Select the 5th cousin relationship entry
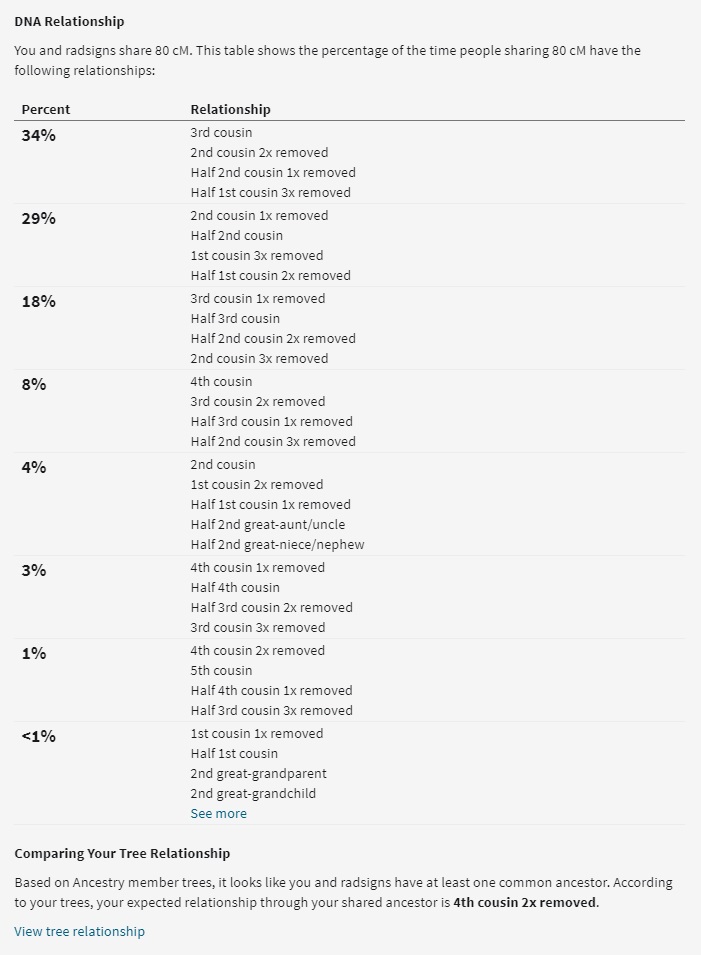This screenshot has width=701, height=955. click(221, 670)
